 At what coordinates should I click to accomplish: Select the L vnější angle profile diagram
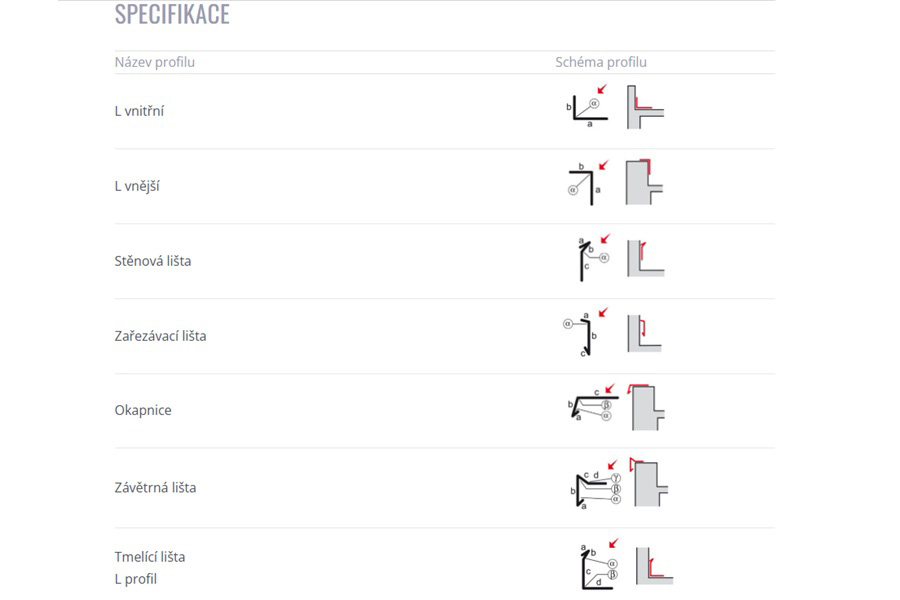pyautogui.click(x=587, y=183)
